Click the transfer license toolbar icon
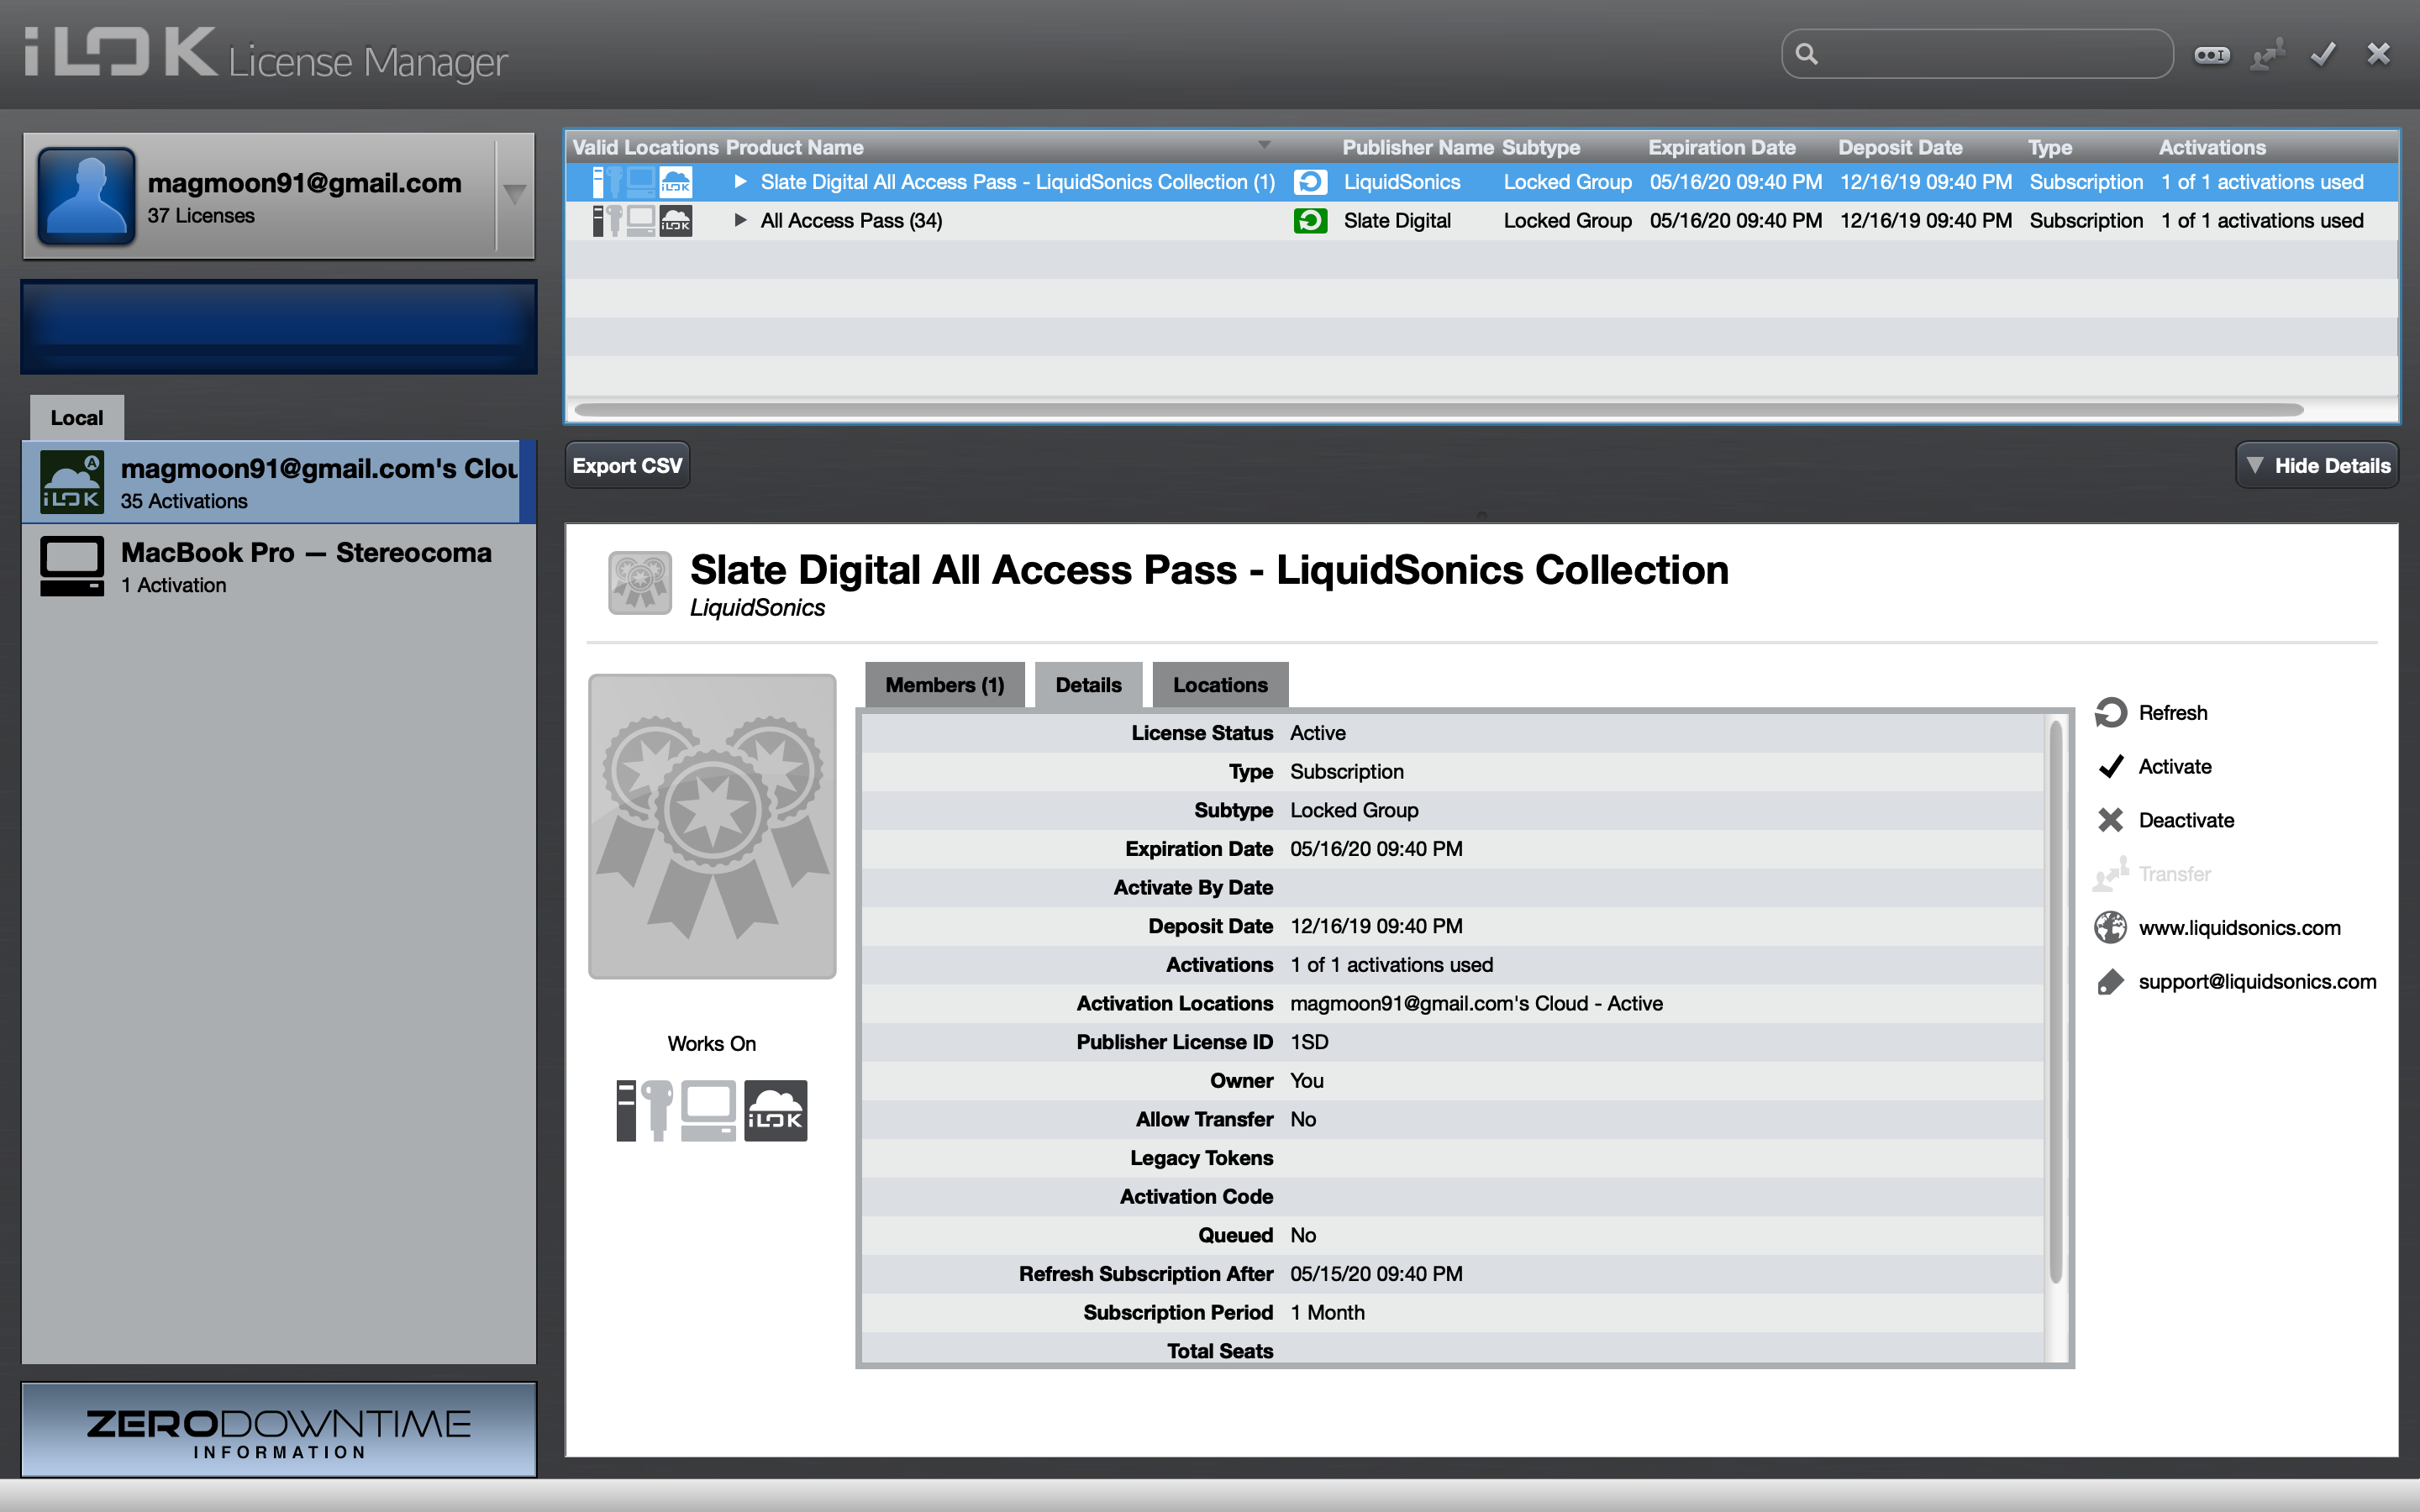 (2267, 54)
